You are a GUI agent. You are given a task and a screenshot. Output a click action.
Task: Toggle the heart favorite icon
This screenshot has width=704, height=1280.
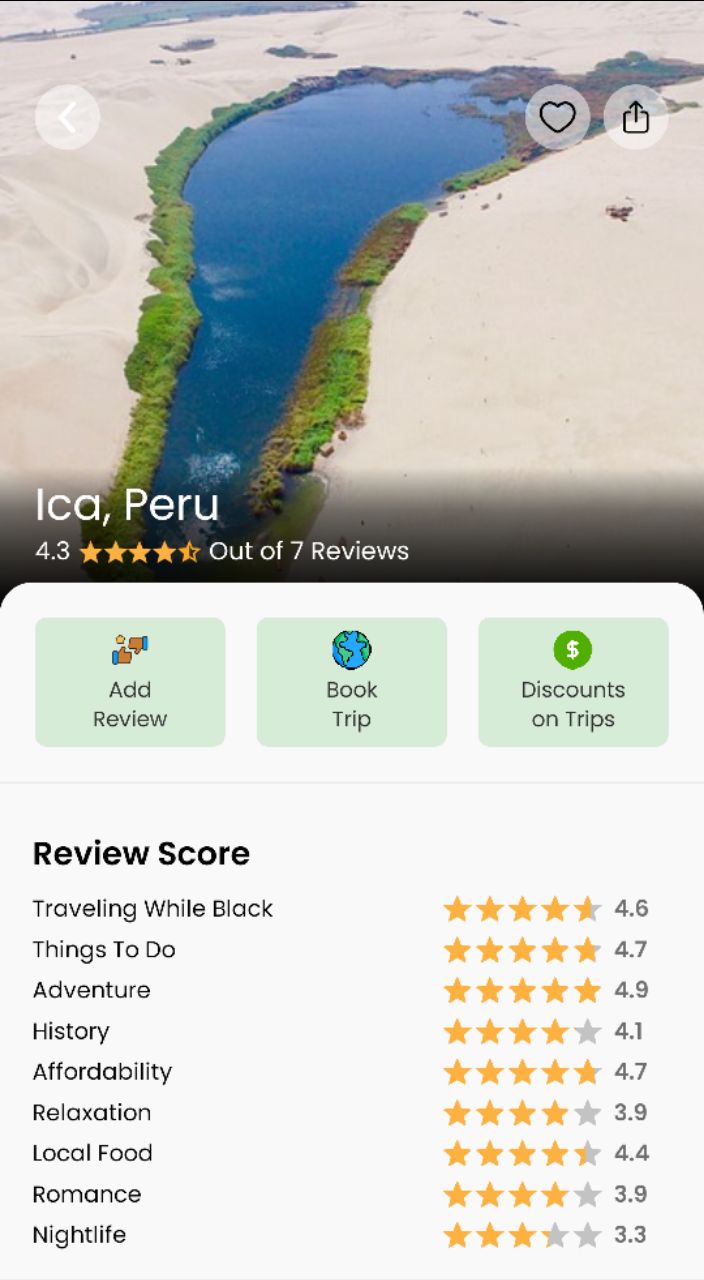pos(557,117)
